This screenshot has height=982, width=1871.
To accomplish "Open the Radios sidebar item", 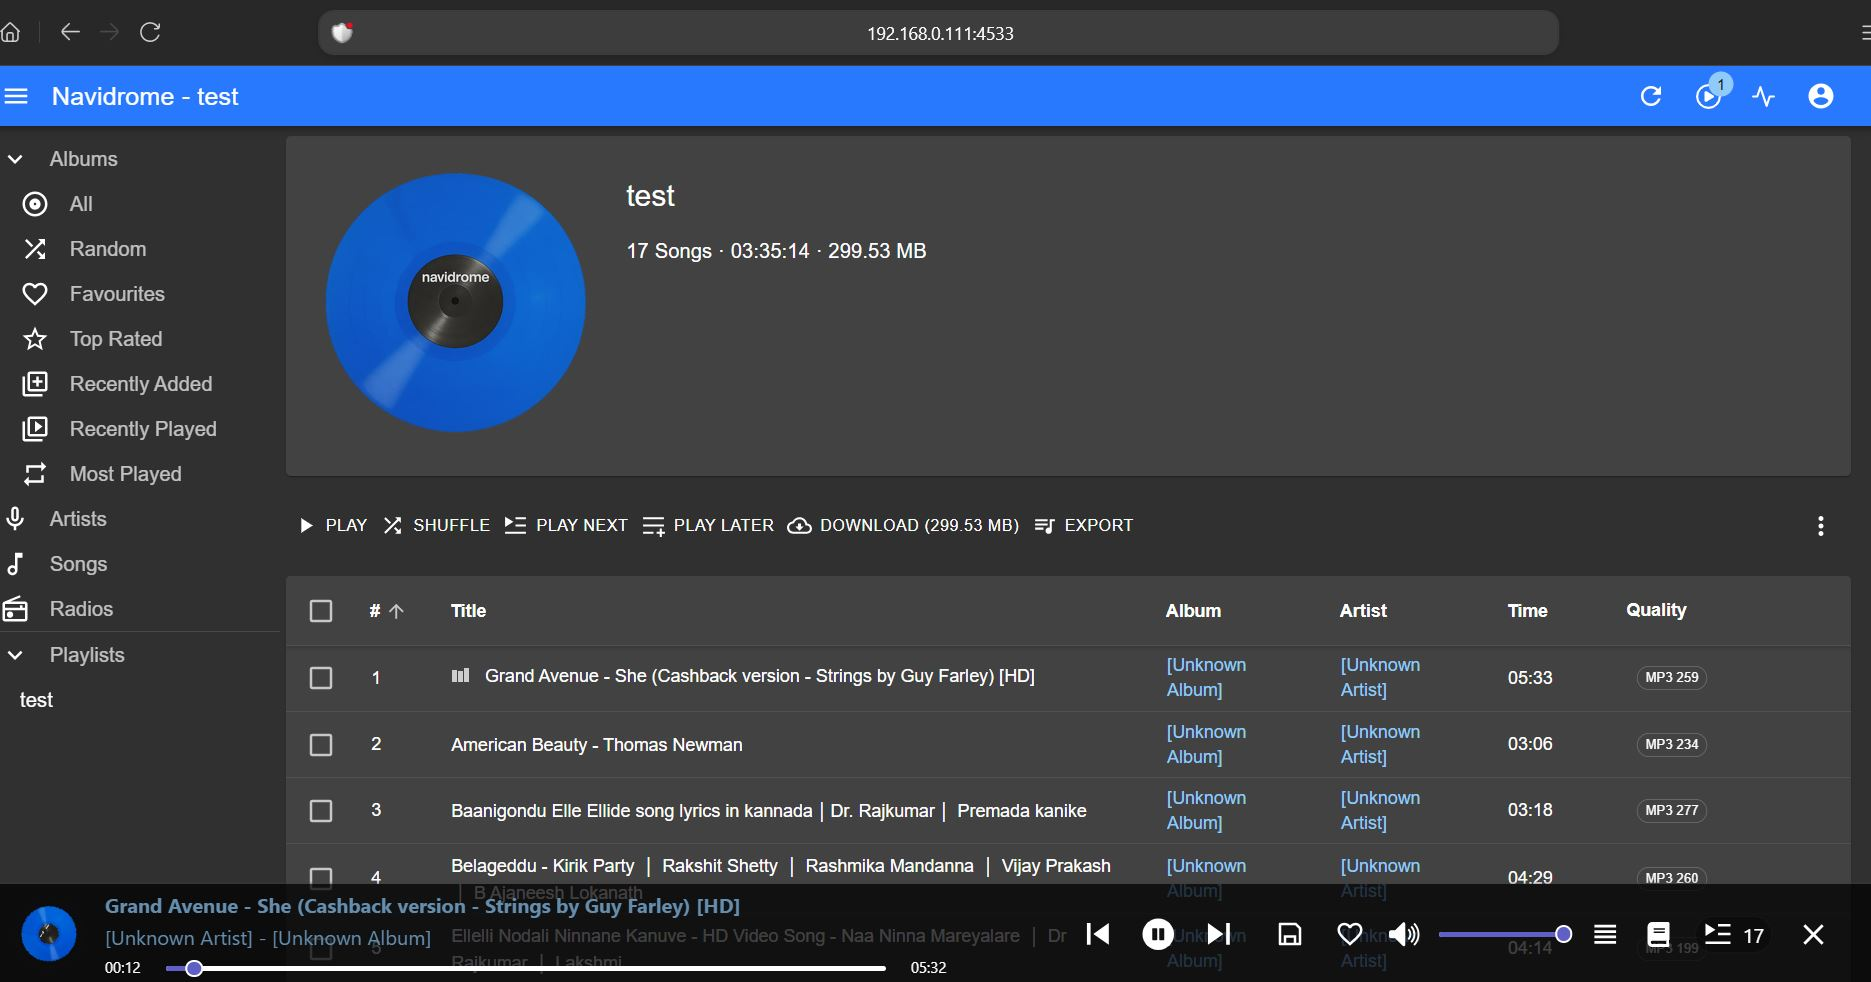I will pyautogui.click(x=81, y=609).
